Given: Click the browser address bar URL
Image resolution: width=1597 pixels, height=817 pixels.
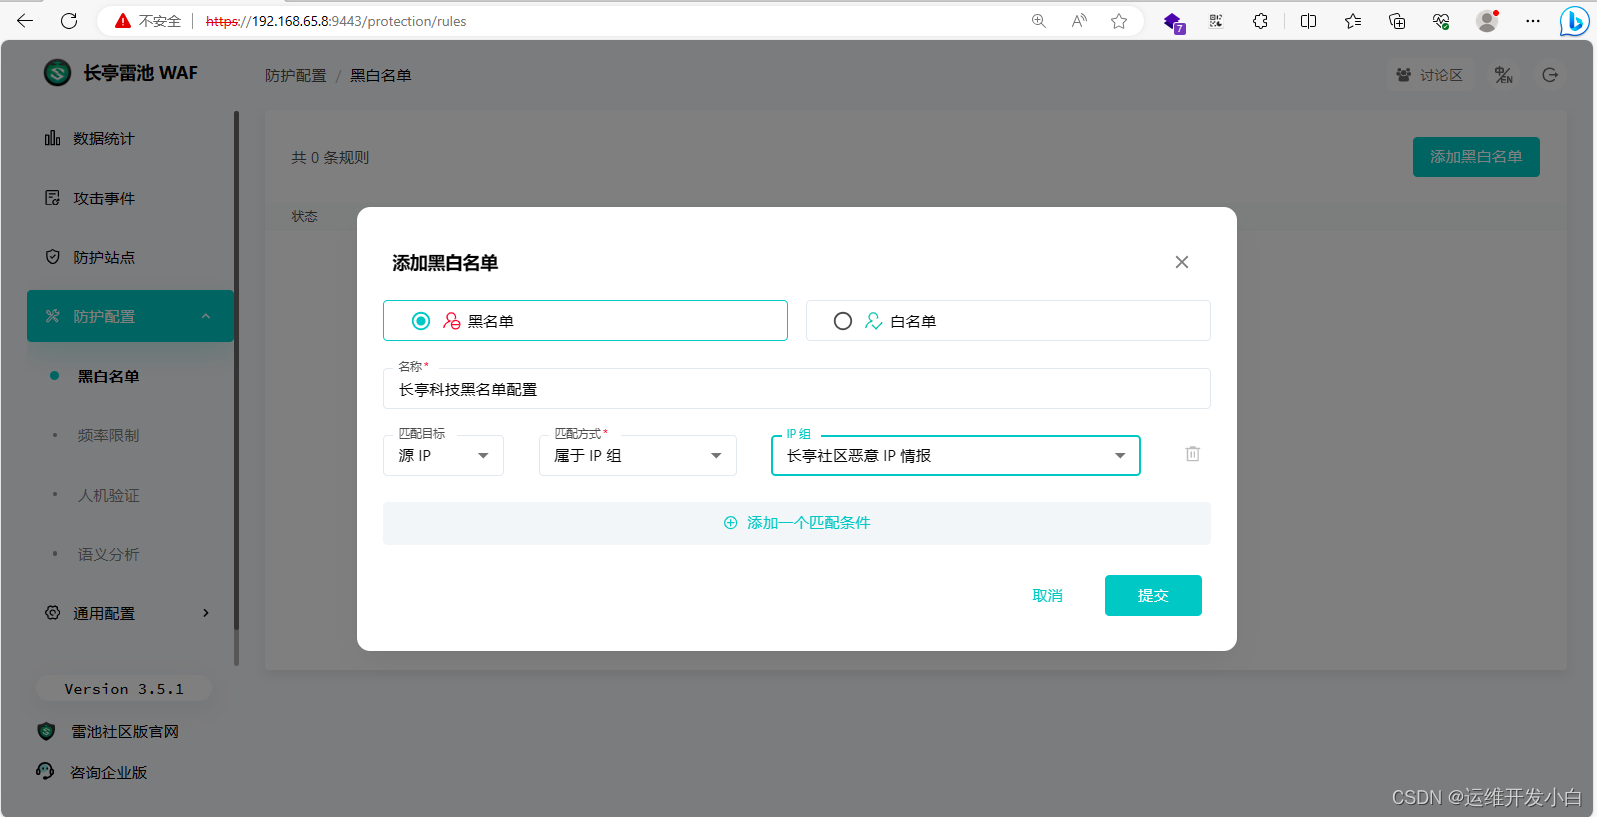Looking at the screenshot, I should point(336,21).
